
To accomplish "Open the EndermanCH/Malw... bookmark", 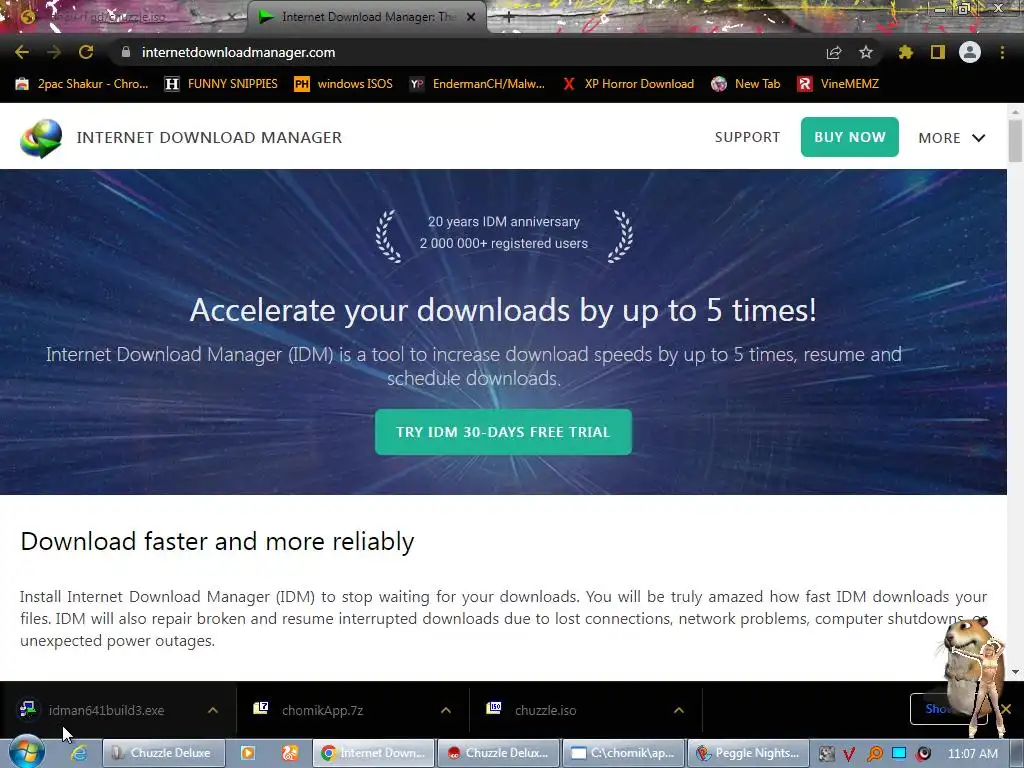I will point(477,84).
